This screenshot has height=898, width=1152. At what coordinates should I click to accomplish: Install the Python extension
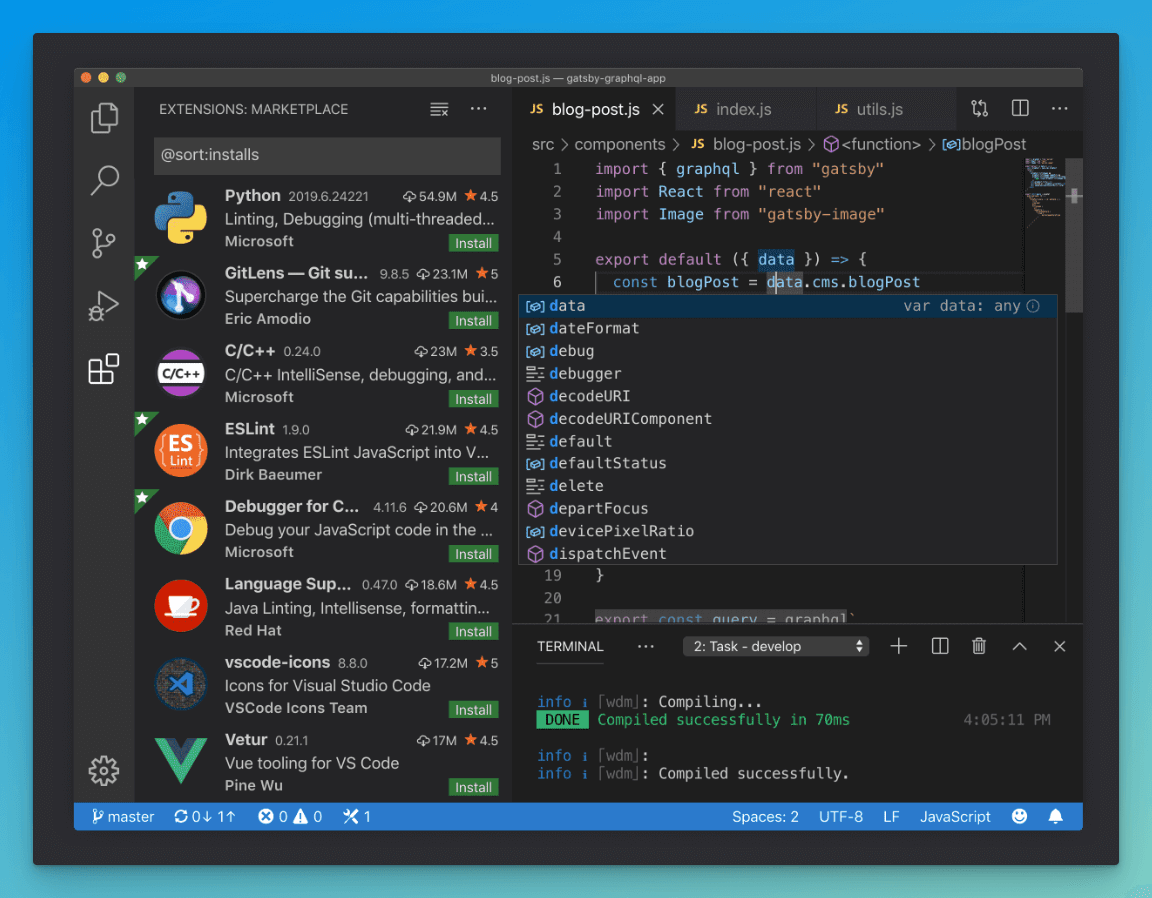tap(473, 243)
